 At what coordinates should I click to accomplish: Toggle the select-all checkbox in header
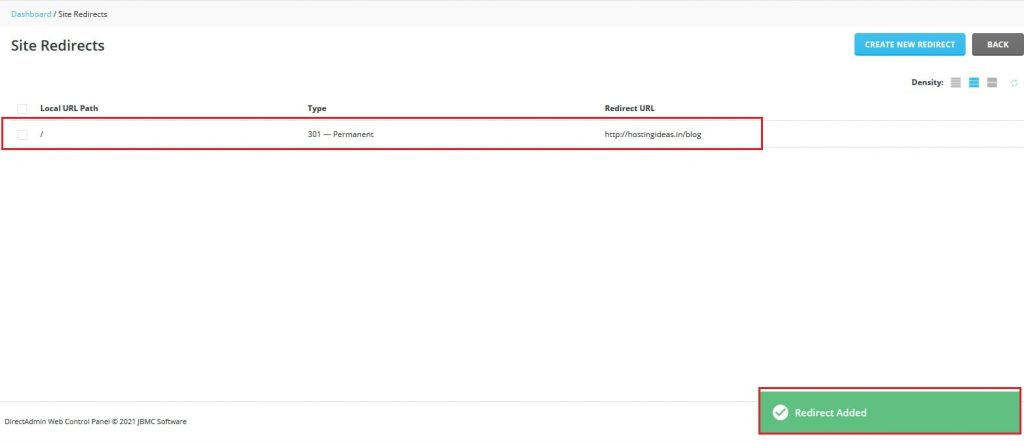click(x=22, y=108)
